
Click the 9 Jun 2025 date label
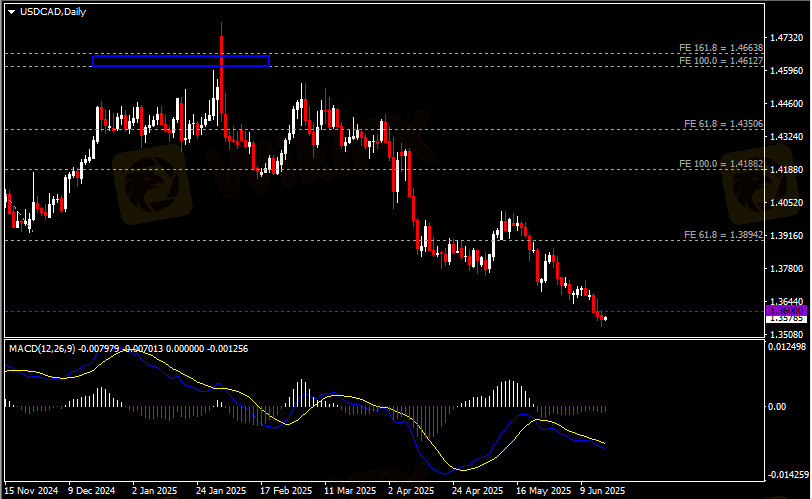602,490
